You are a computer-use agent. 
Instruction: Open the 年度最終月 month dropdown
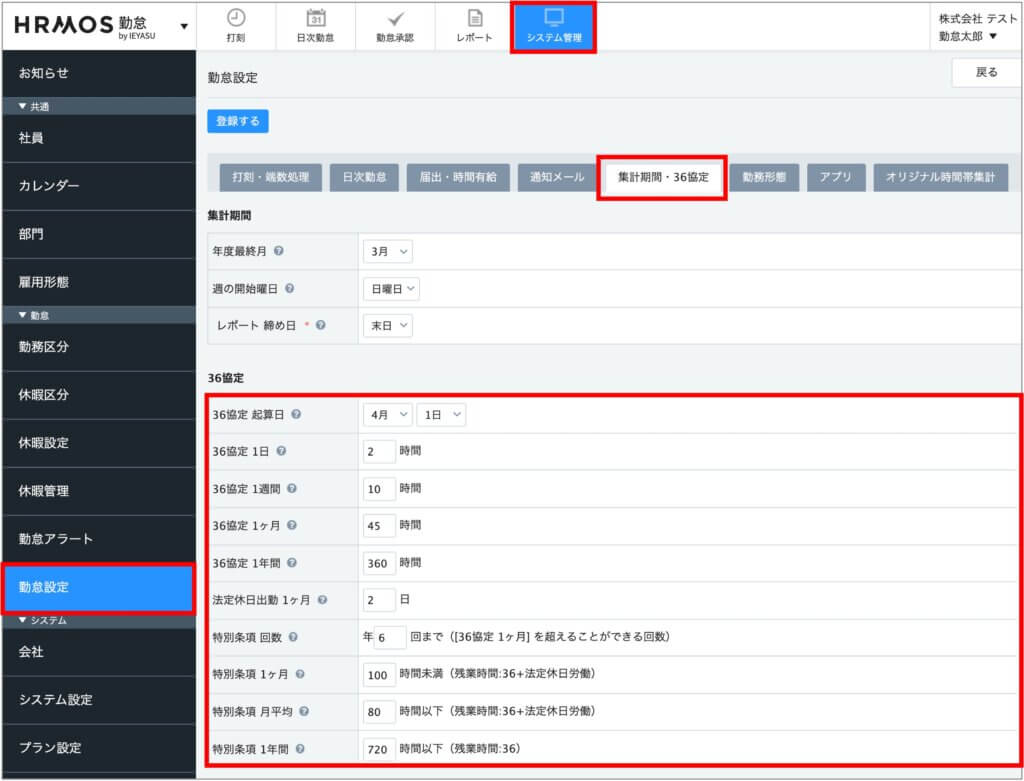pyautogui.click(x=388, y=252)
